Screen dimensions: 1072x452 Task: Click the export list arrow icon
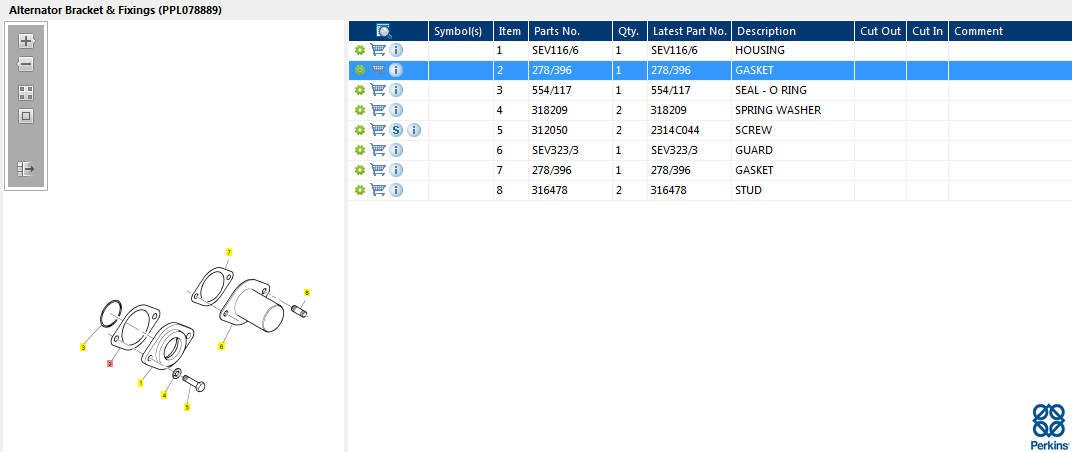tap(26, 169)
